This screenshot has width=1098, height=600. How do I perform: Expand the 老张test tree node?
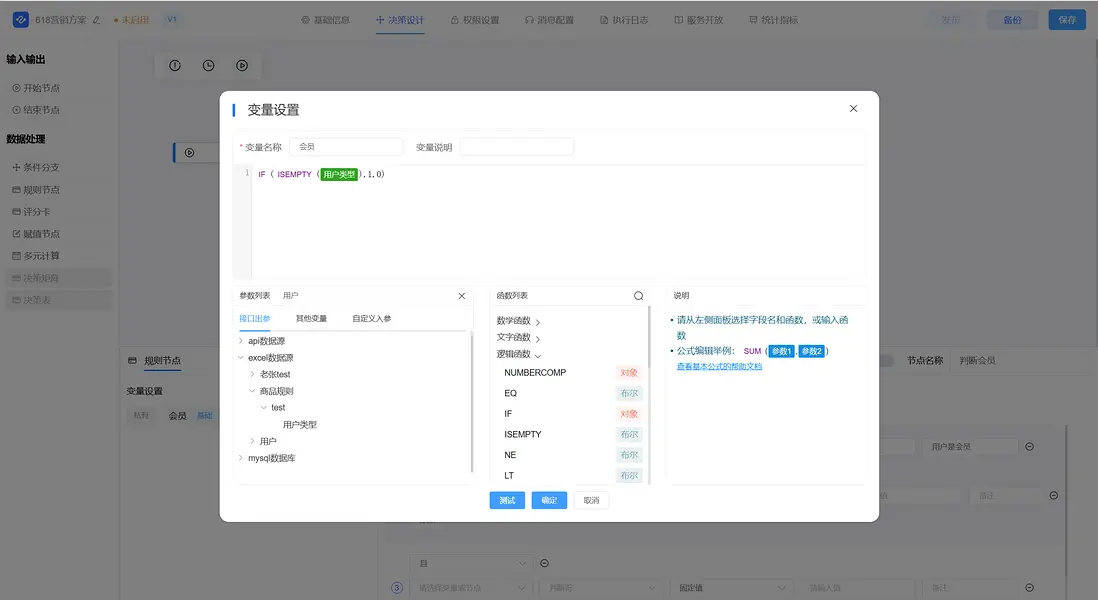pos(252,375)
